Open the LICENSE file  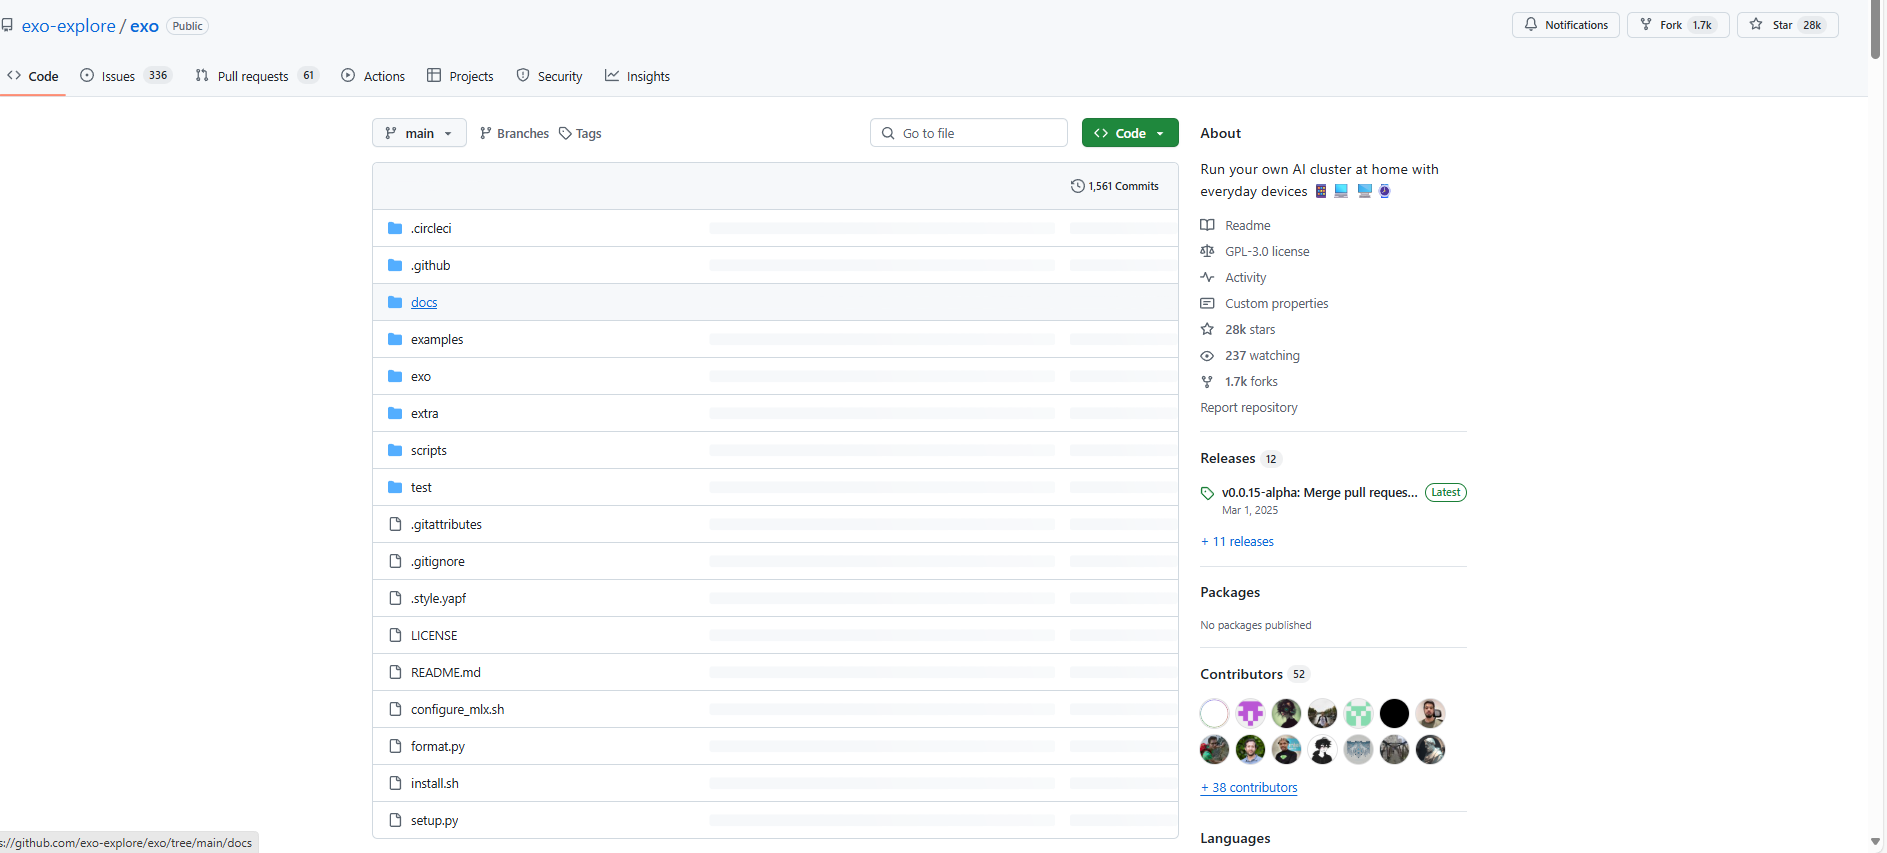point(434,635)
